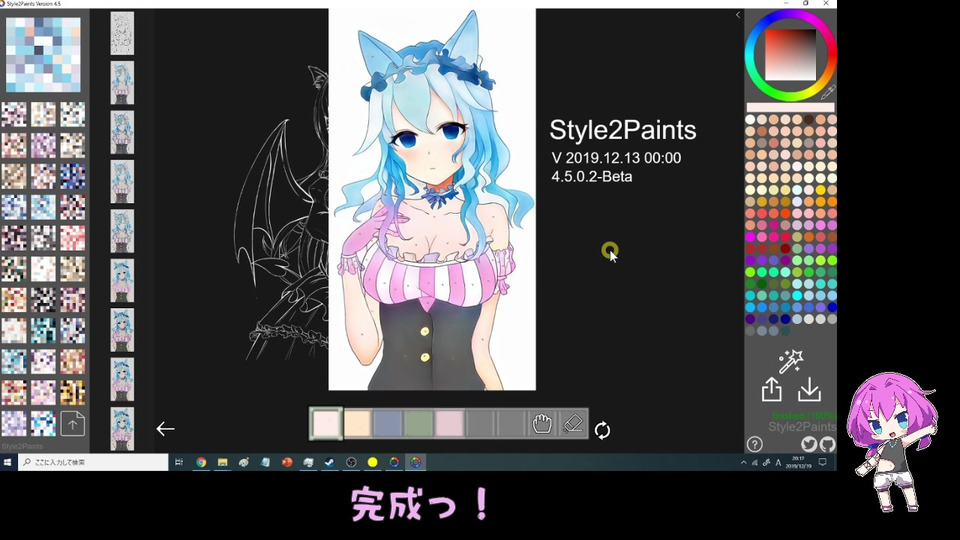The width and height of the screenshot is (960, 540).
Task: Select the peach color slot
Action: coord(357,423)
